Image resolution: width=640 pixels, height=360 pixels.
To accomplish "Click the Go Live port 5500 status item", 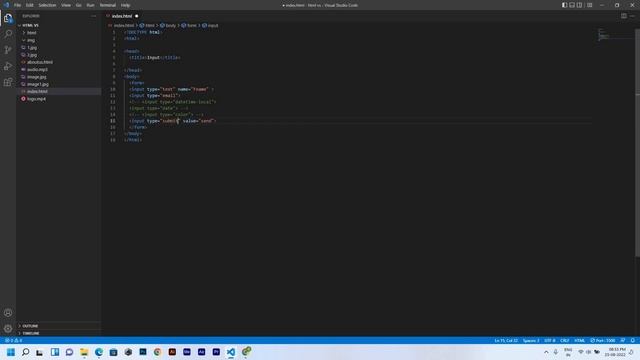I will (603, 340).
